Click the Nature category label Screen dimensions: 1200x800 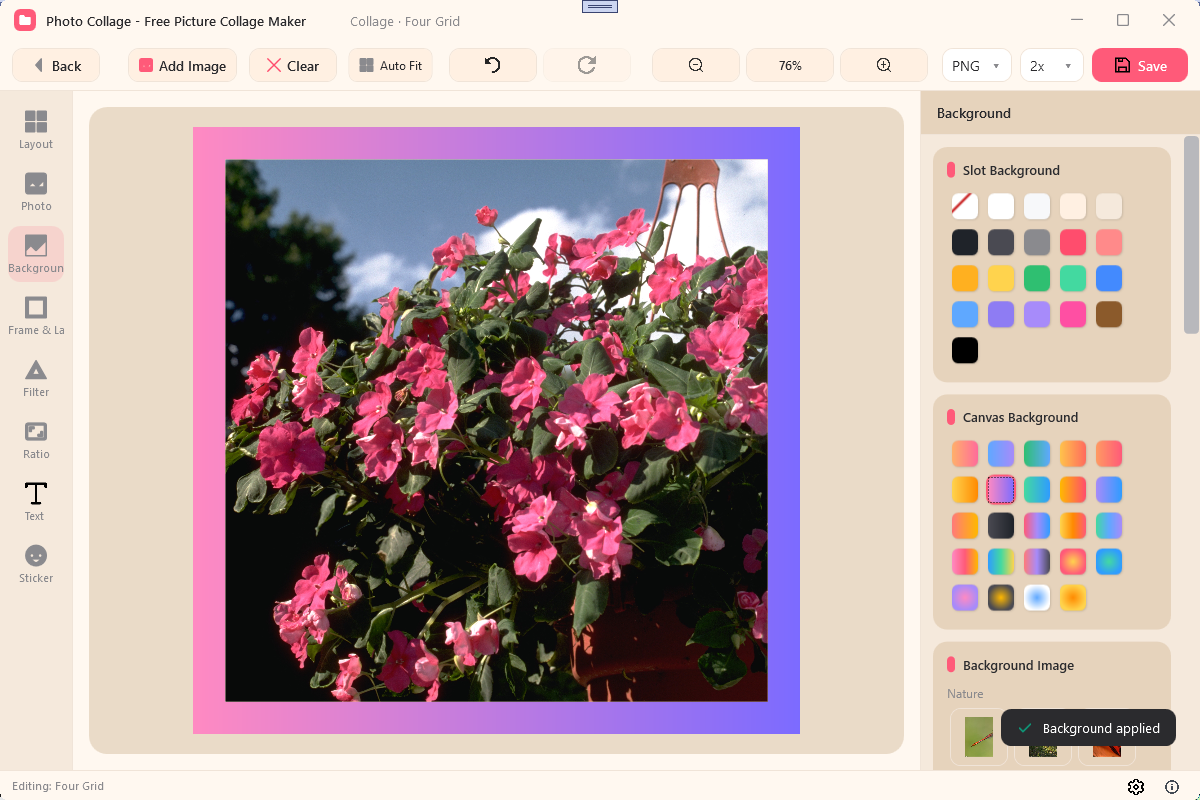(x=965, y=693)
